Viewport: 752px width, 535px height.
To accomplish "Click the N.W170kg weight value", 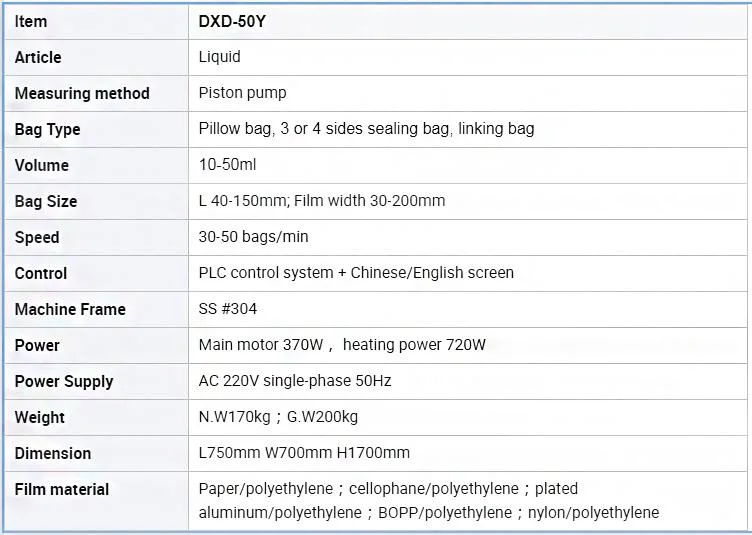I will coord(235,417).
